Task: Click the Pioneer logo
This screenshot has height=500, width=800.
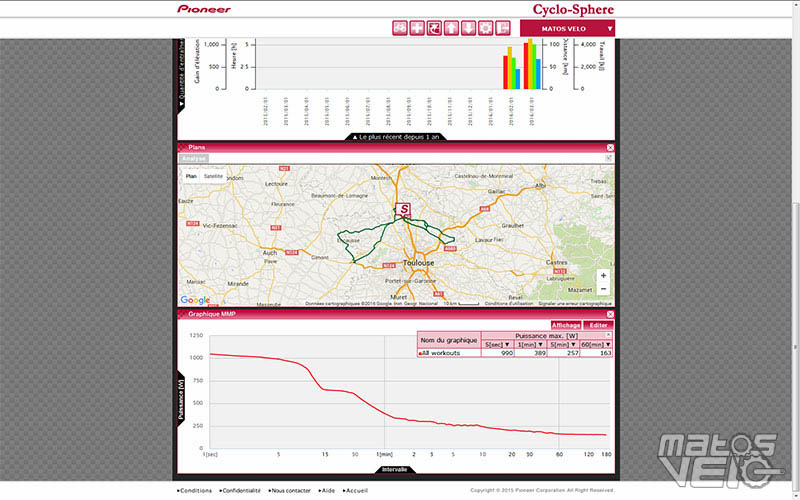Action: (x=204, y=9)
